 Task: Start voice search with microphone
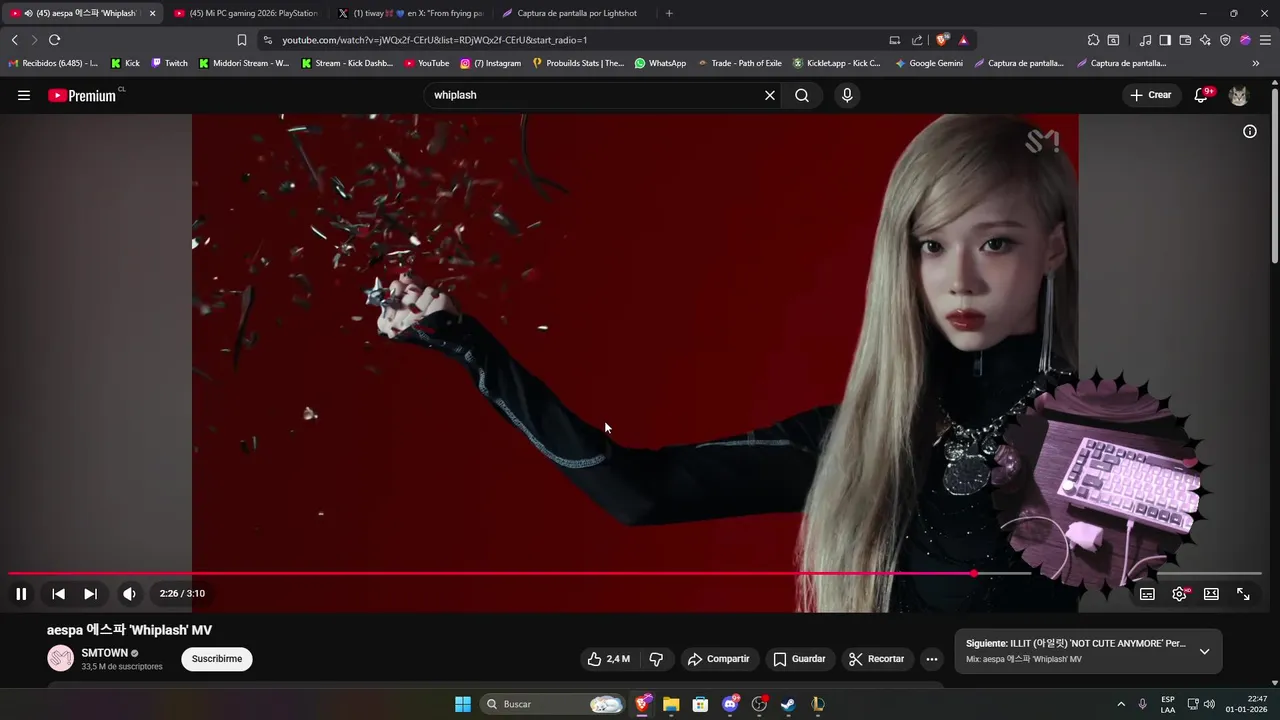847,95
